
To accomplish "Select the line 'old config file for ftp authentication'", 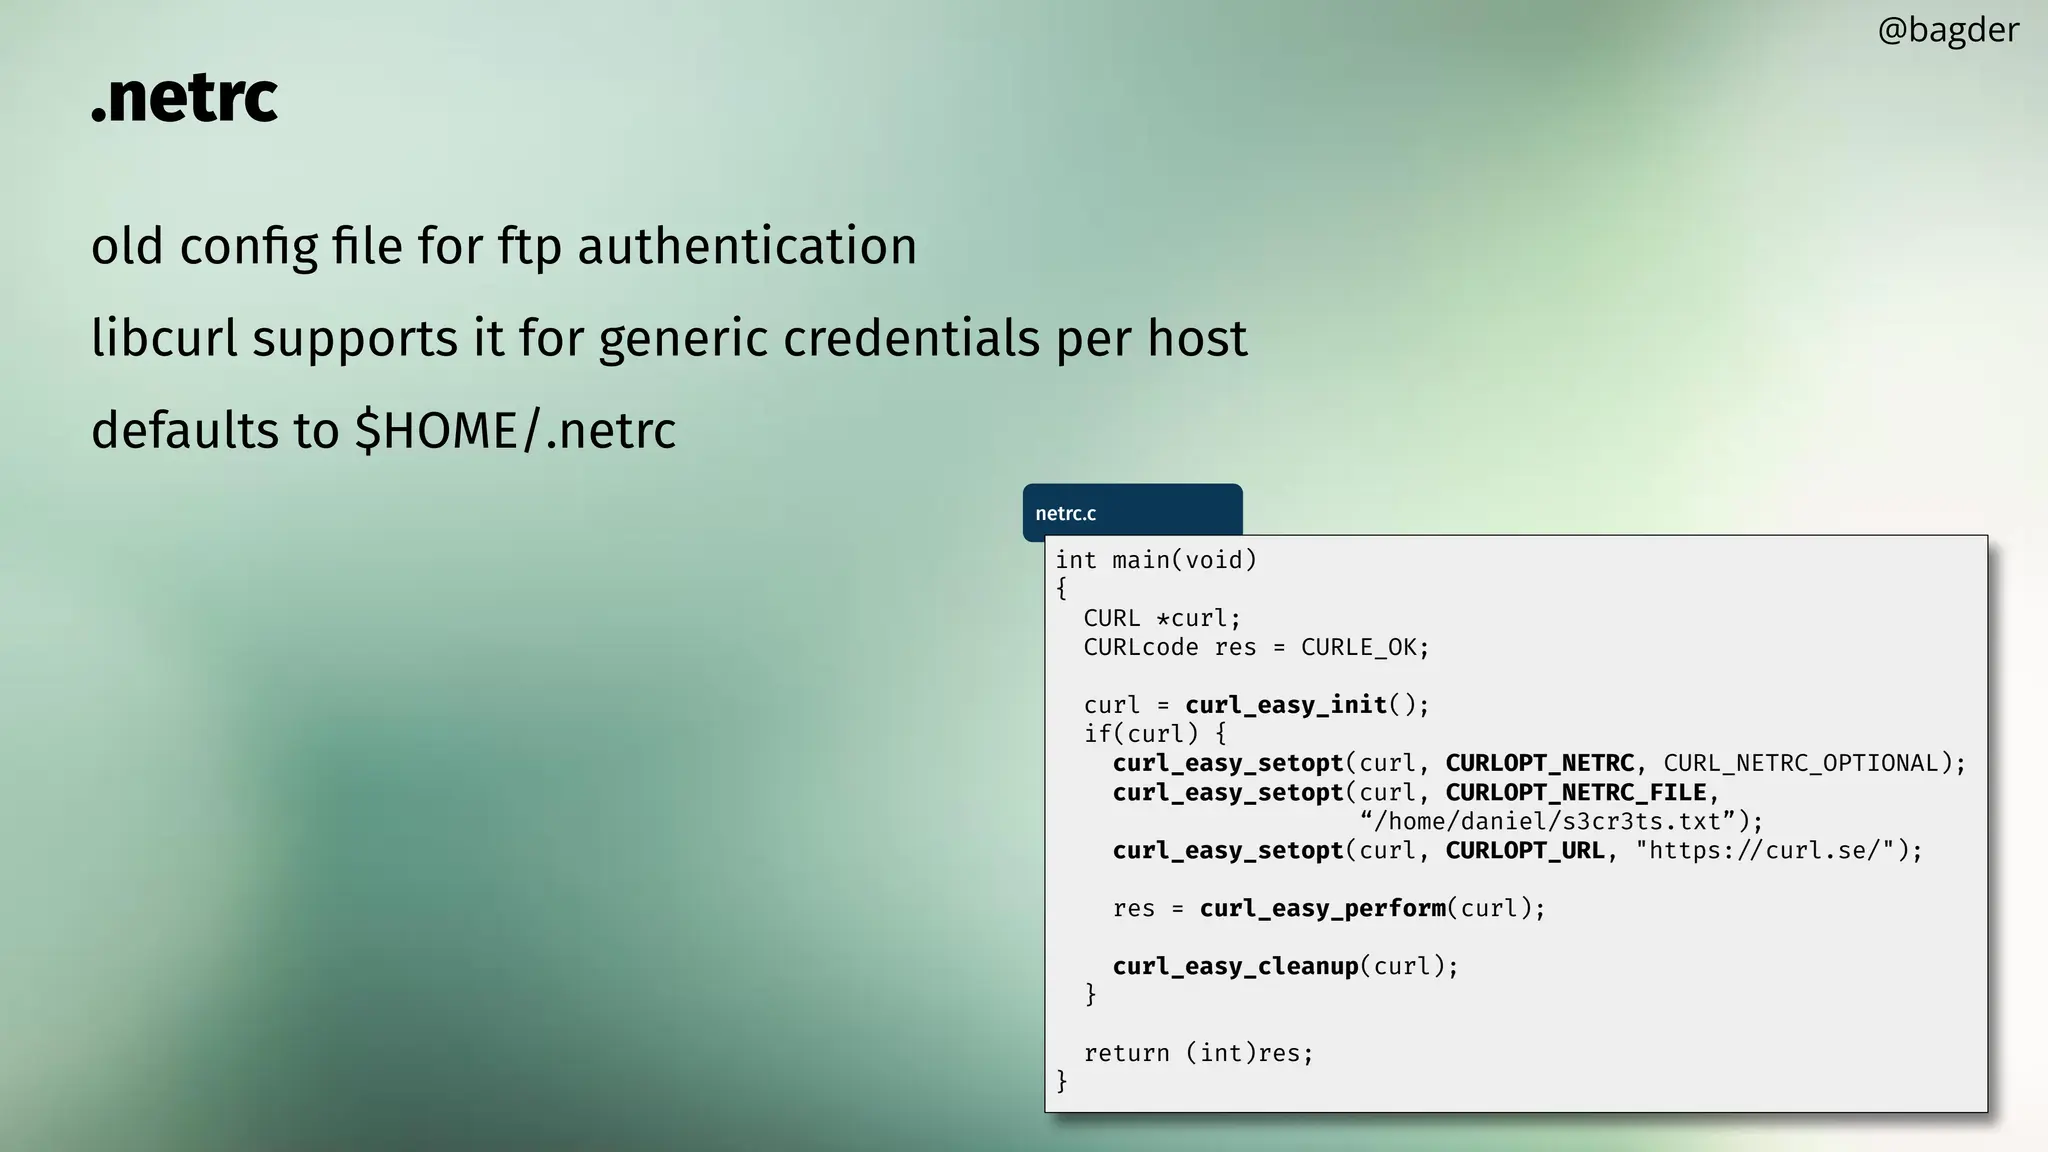I will (x=504, y=246).
